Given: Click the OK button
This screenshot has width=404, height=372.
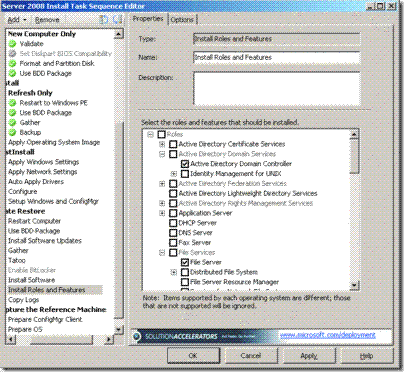Looking at the screenshot, I should coord(193,356).
